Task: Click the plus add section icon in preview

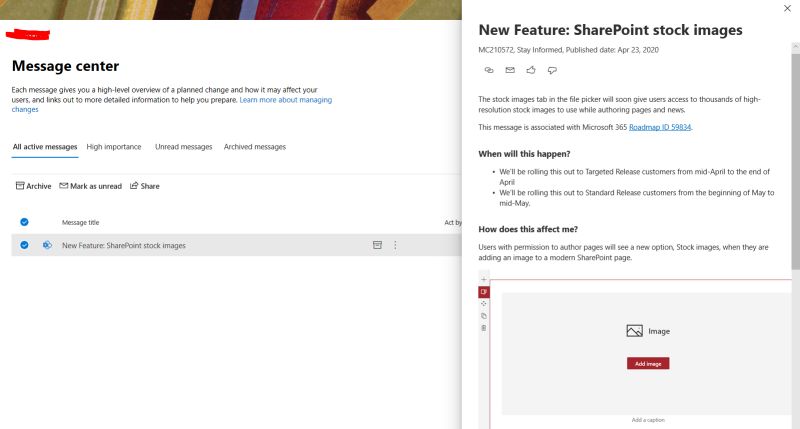Action: point(484,280)
